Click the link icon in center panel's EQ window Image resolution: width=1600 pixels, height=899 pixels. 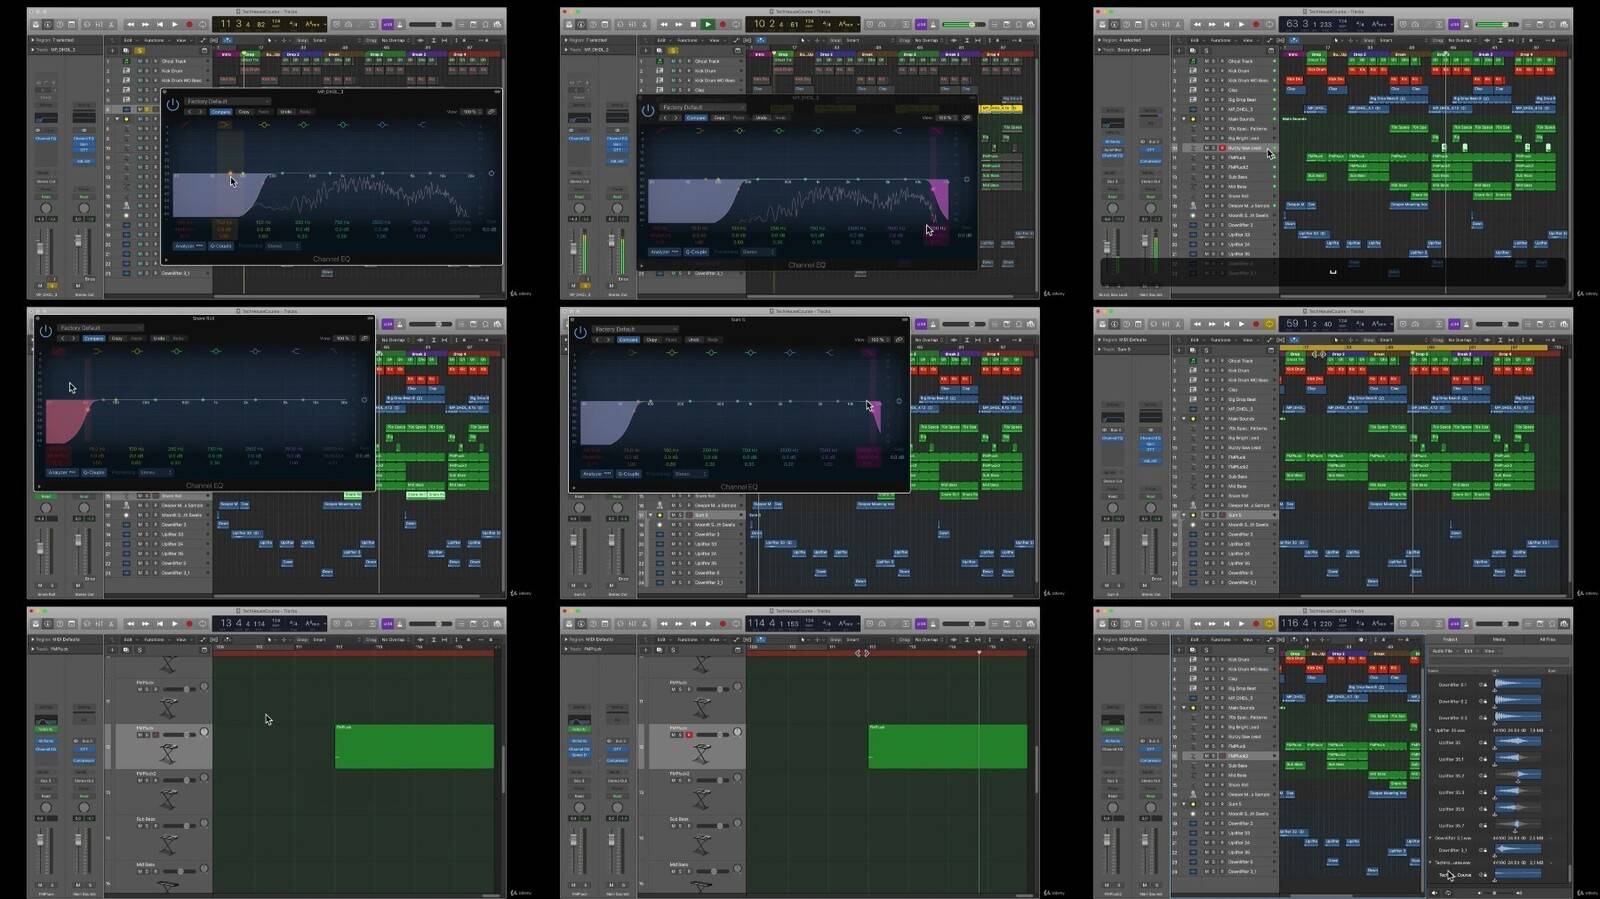tap(899, 339)
